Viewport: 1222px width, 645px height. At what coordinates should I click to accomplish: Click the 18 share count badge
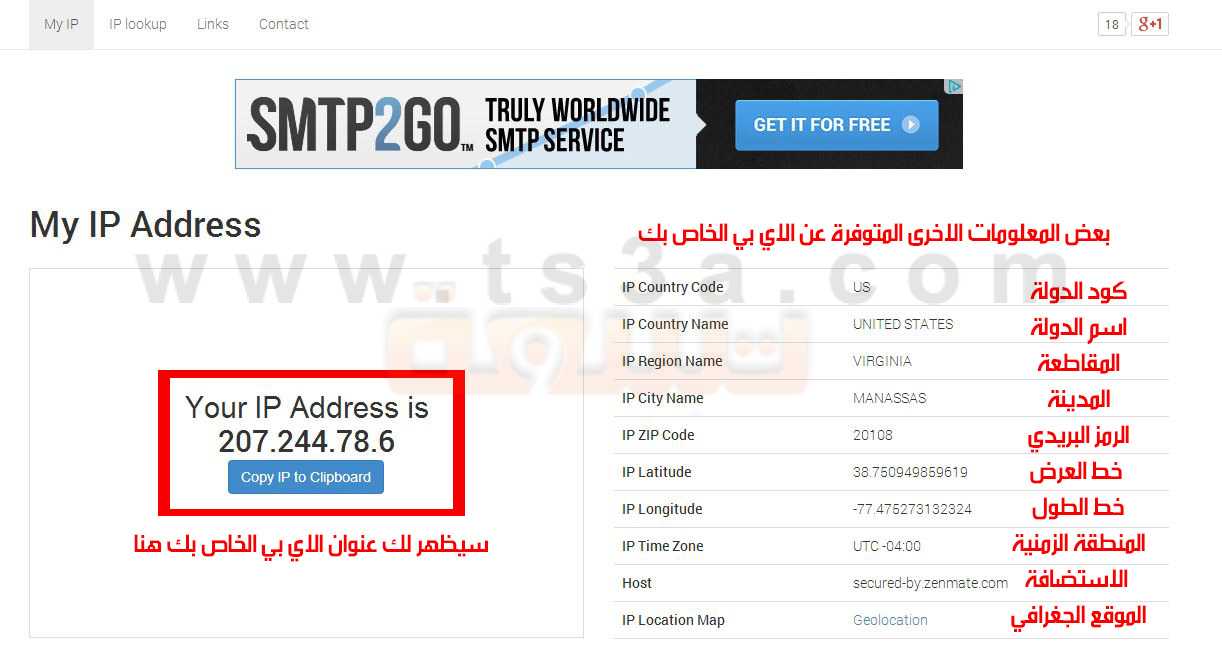coord(1112,24)
